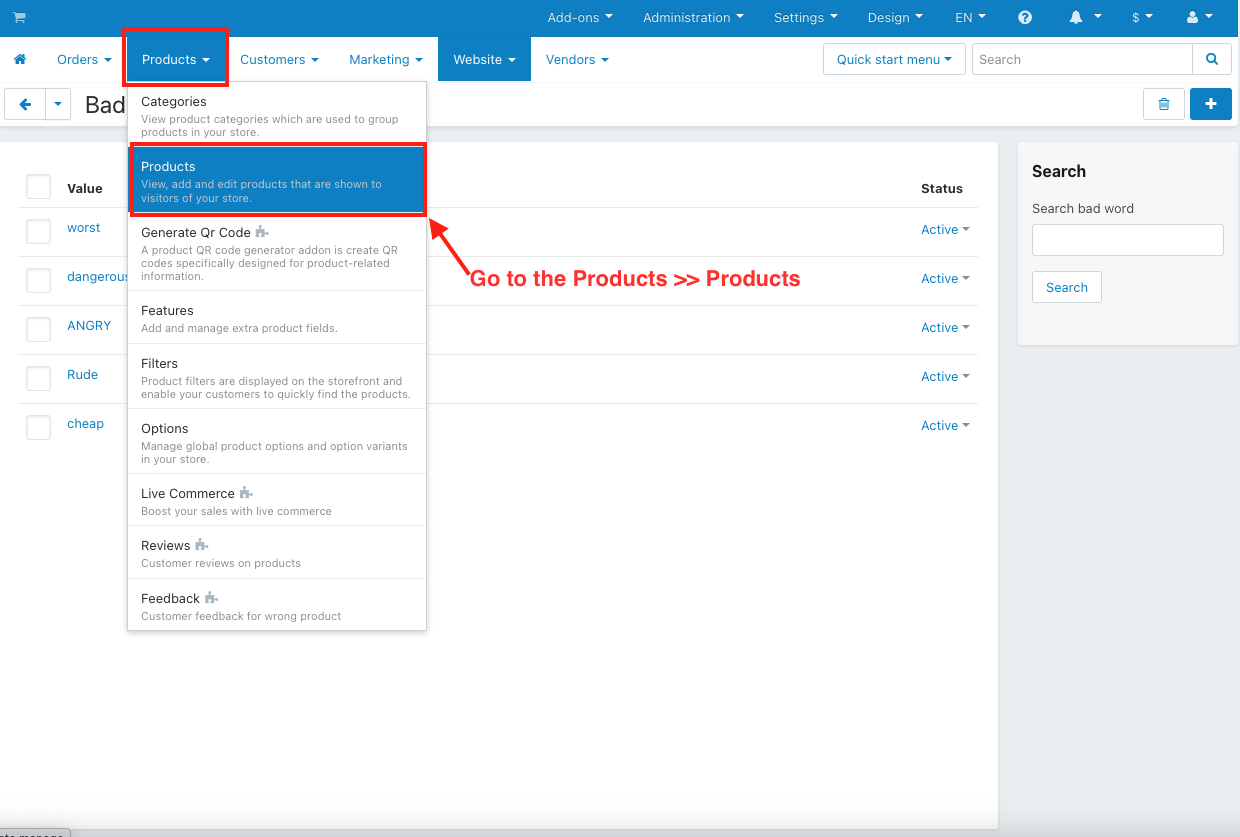Image resolution: width=1240 pixels, height=837 pixels.
Task: Open Active status dropdown for 'worst'
Action: click(945, 230)
